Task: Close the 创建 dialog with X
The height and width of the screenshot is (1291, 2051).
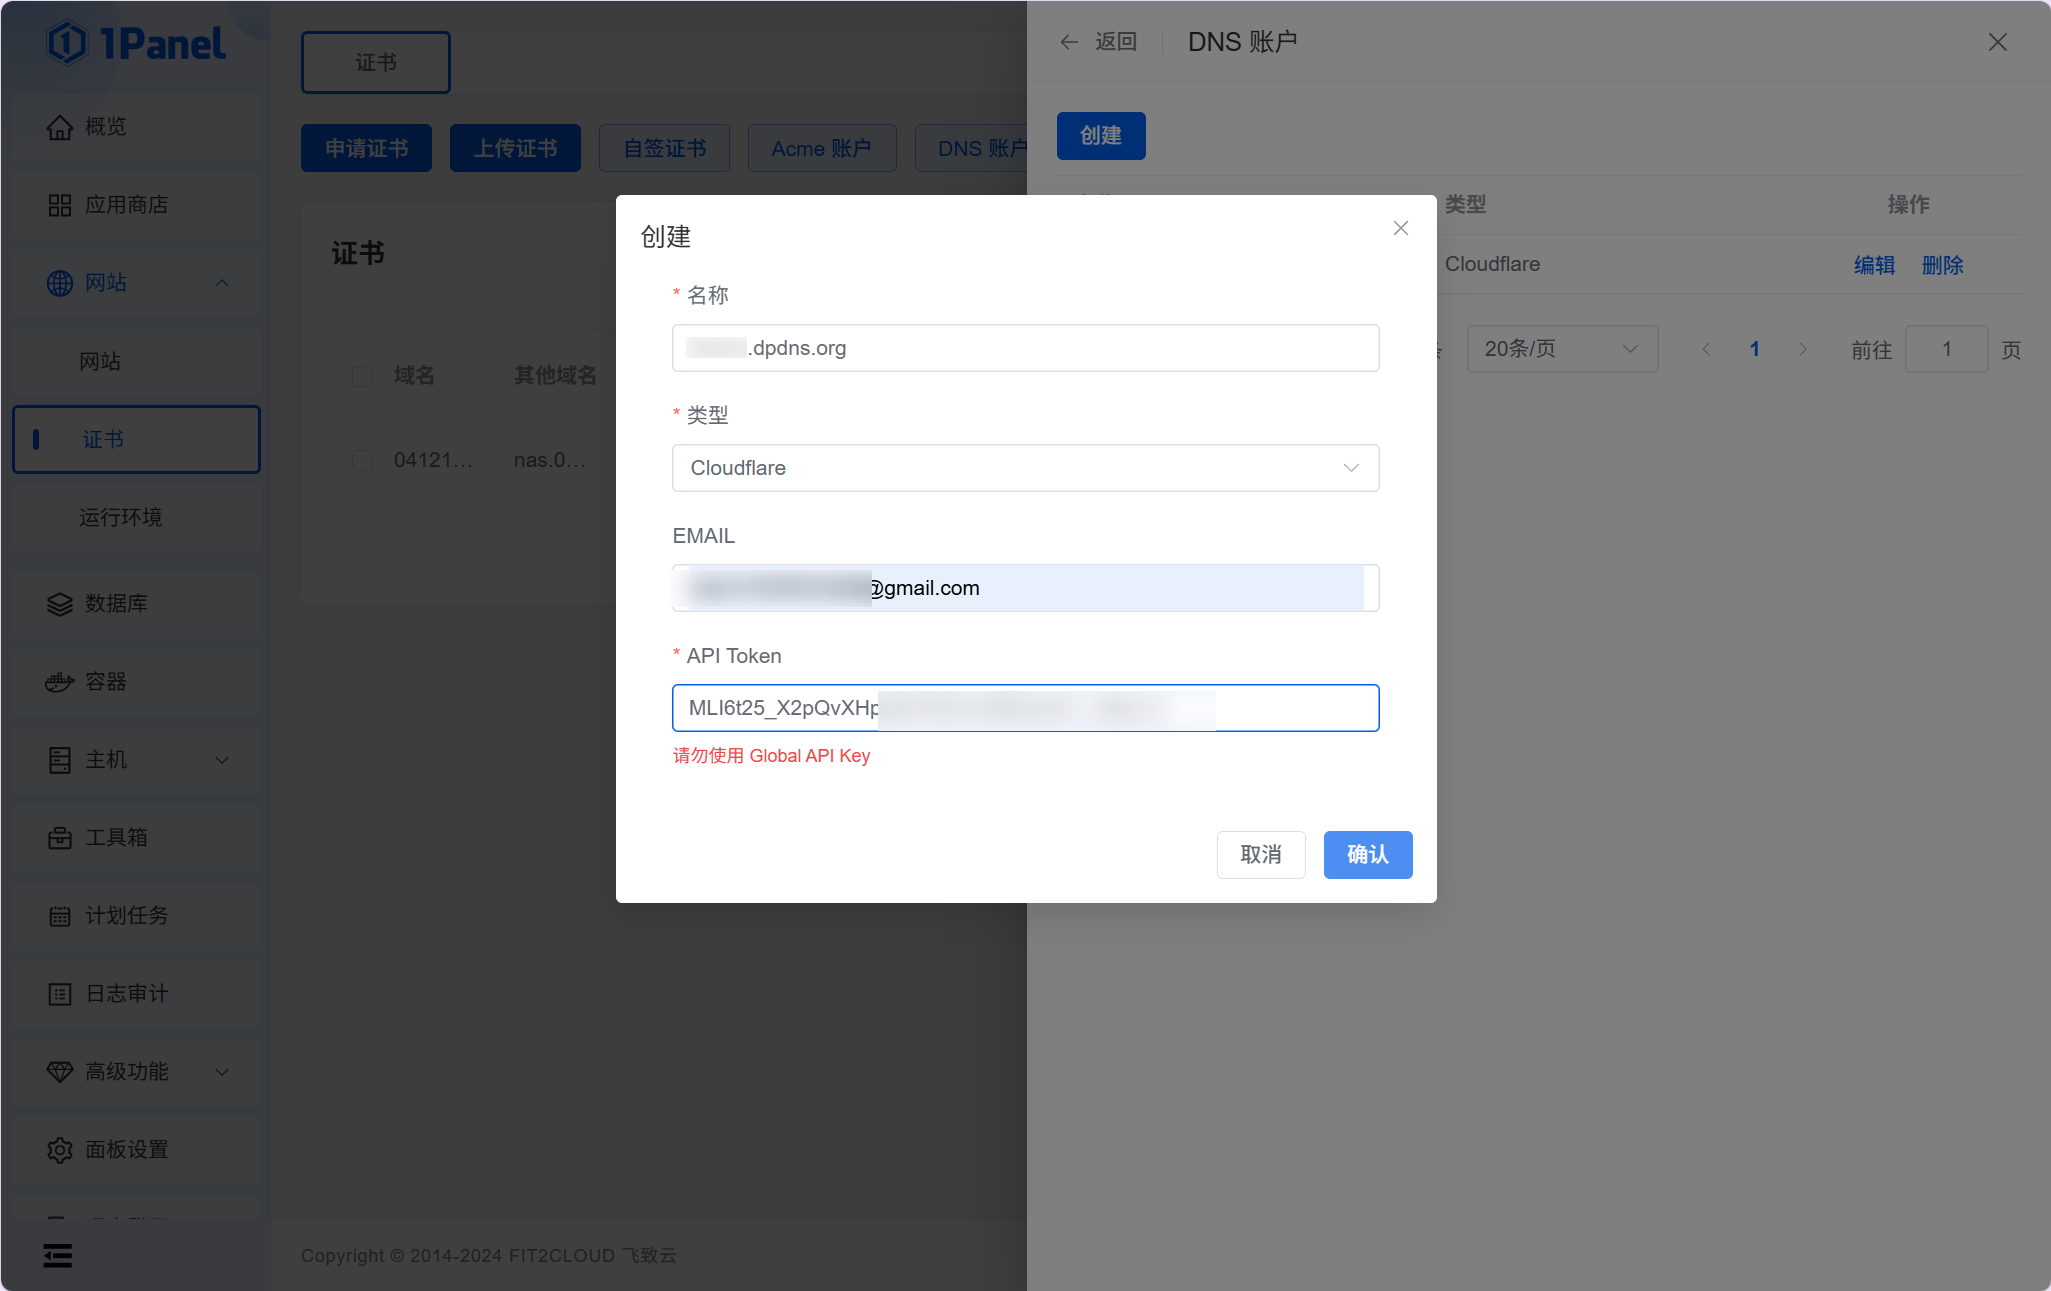Action: coord(1401,228)
